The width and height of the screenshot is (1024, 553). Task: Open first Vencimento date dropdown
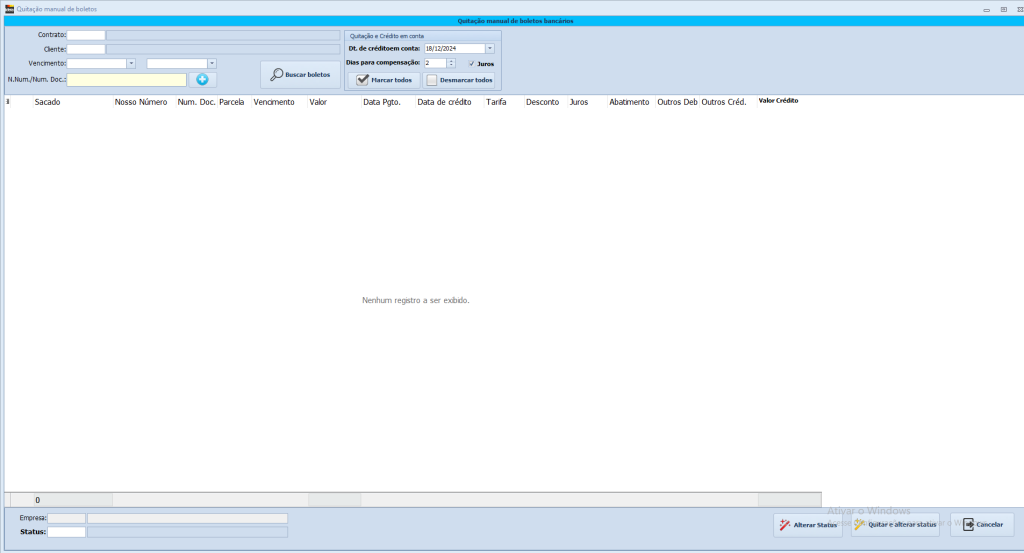pos(131,63)
